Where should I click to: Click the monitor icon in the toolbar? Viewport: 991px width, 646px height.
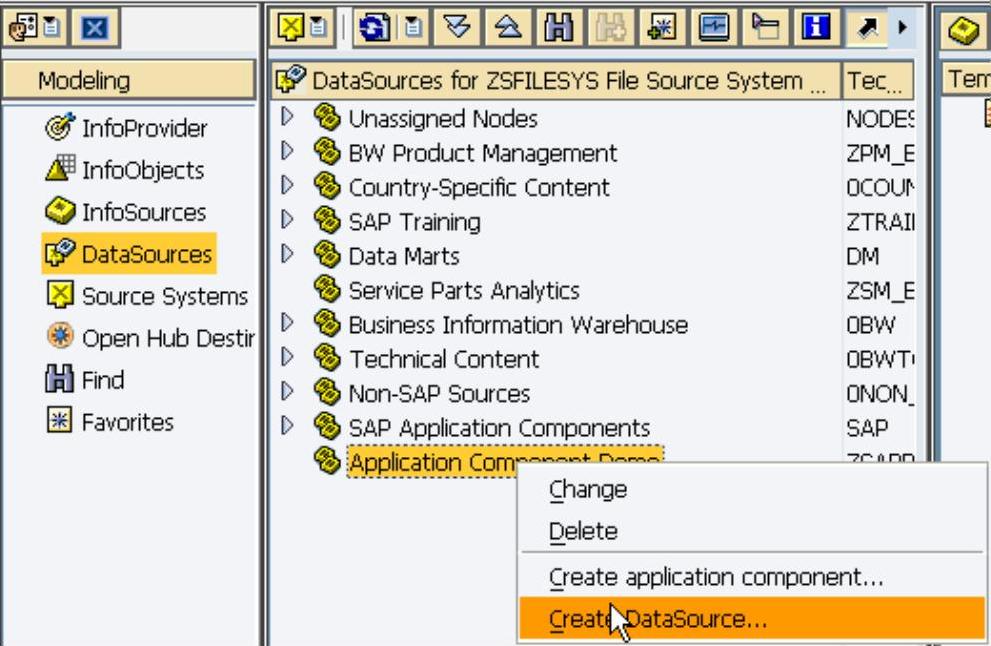(x=714, y=27)
